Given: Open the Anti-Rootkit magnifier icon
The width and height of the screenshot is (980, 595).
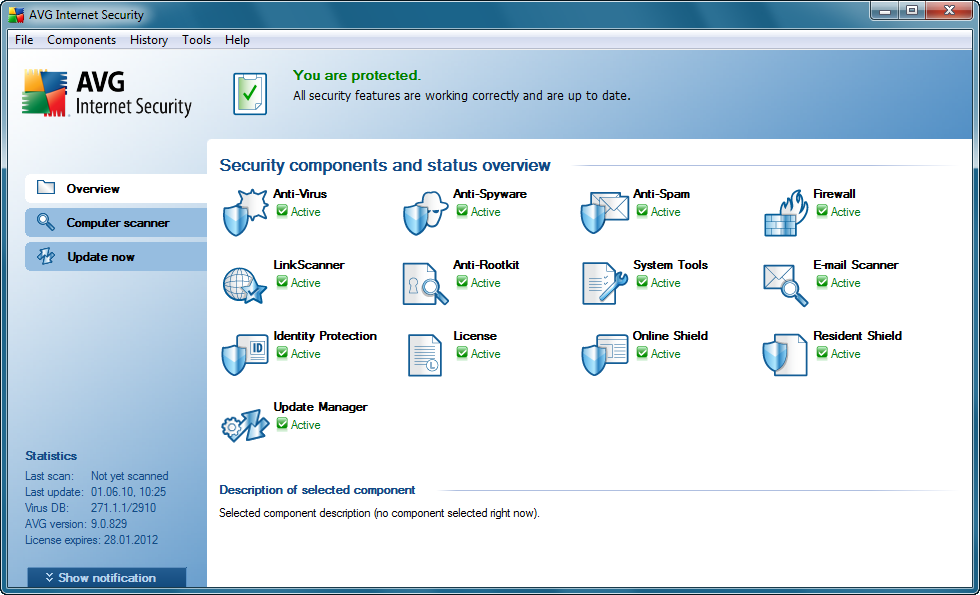Looking at the screenshot, I should (424, 283).
